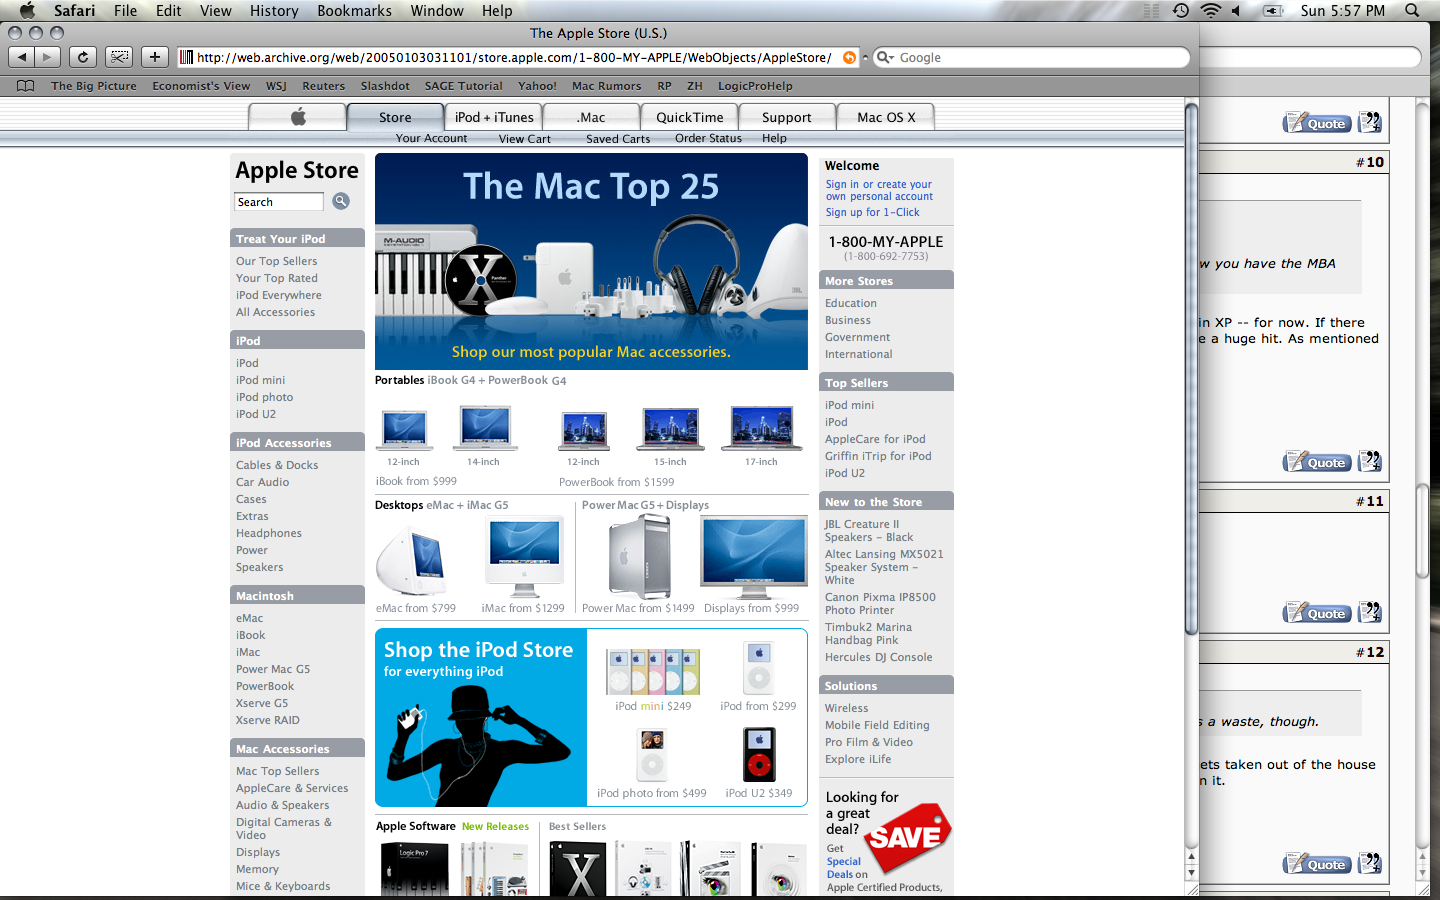Click the Slashdot bookmark

click(x=385, y=86)
